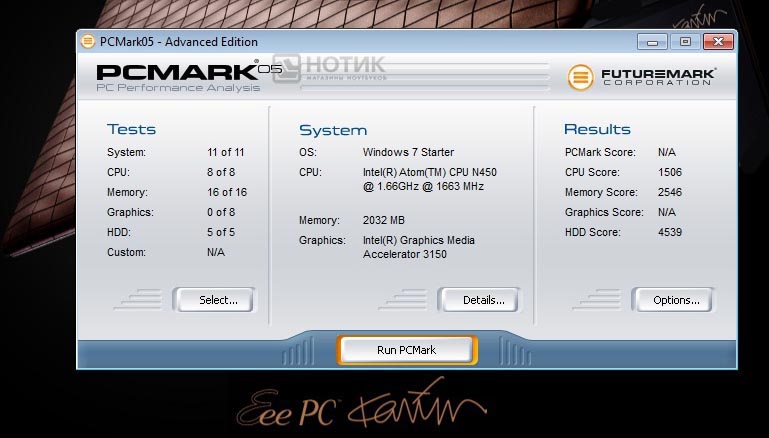Screen dimensions: 769x438
Task: Click the Custom tests N/A value
Action: pyautogui.click(x=216, y=252)
